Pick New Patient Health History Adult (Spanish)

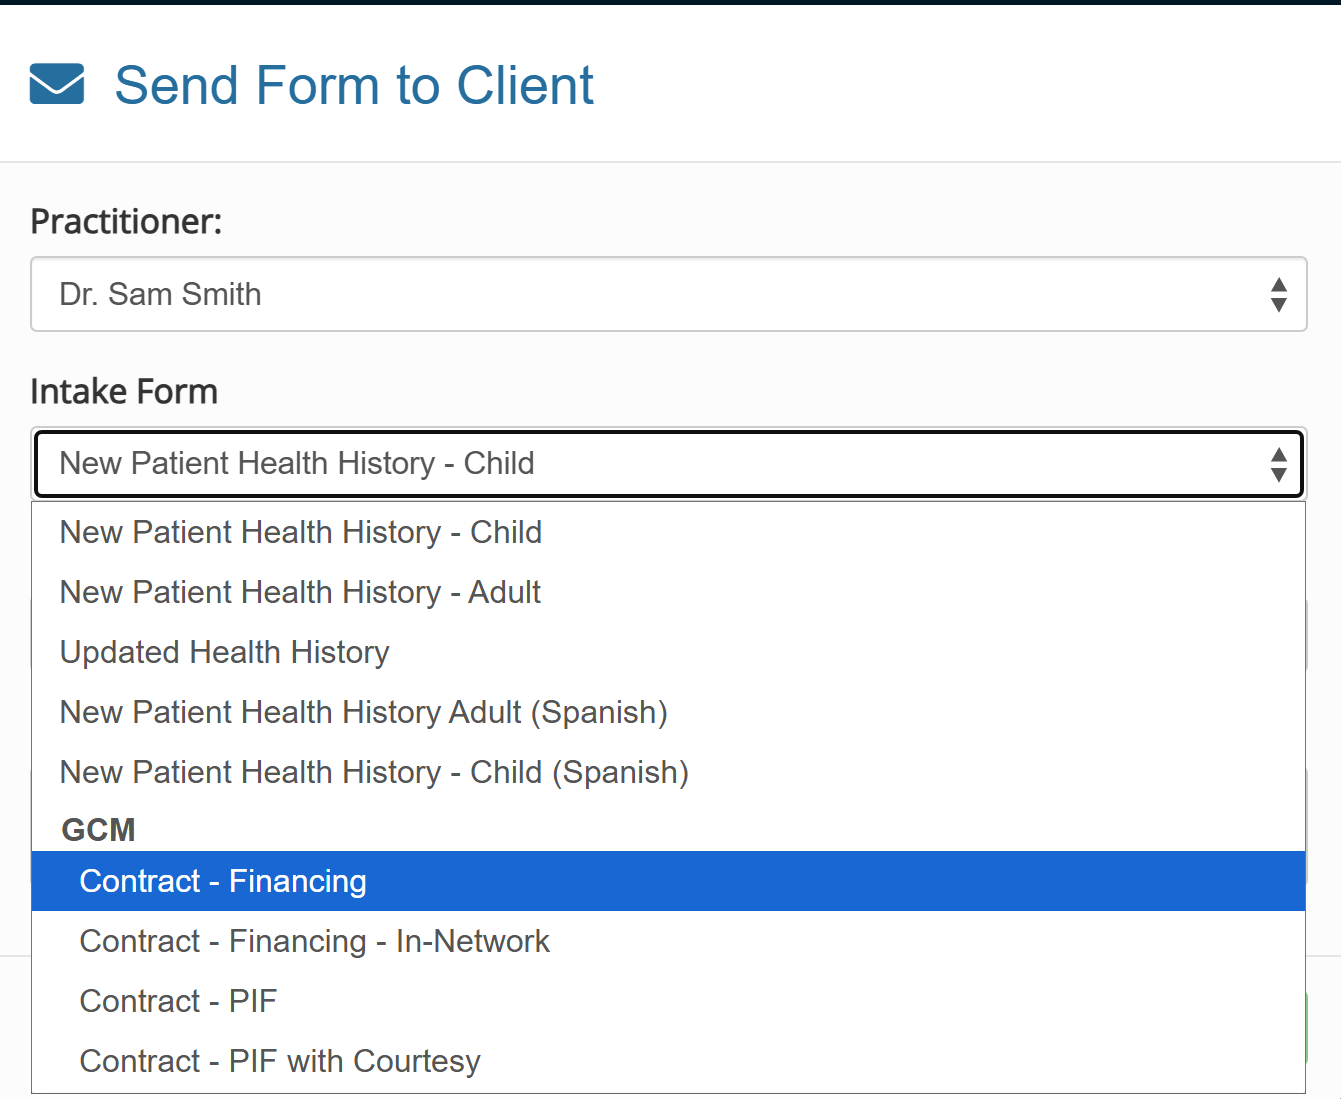(x=668, y=712)
